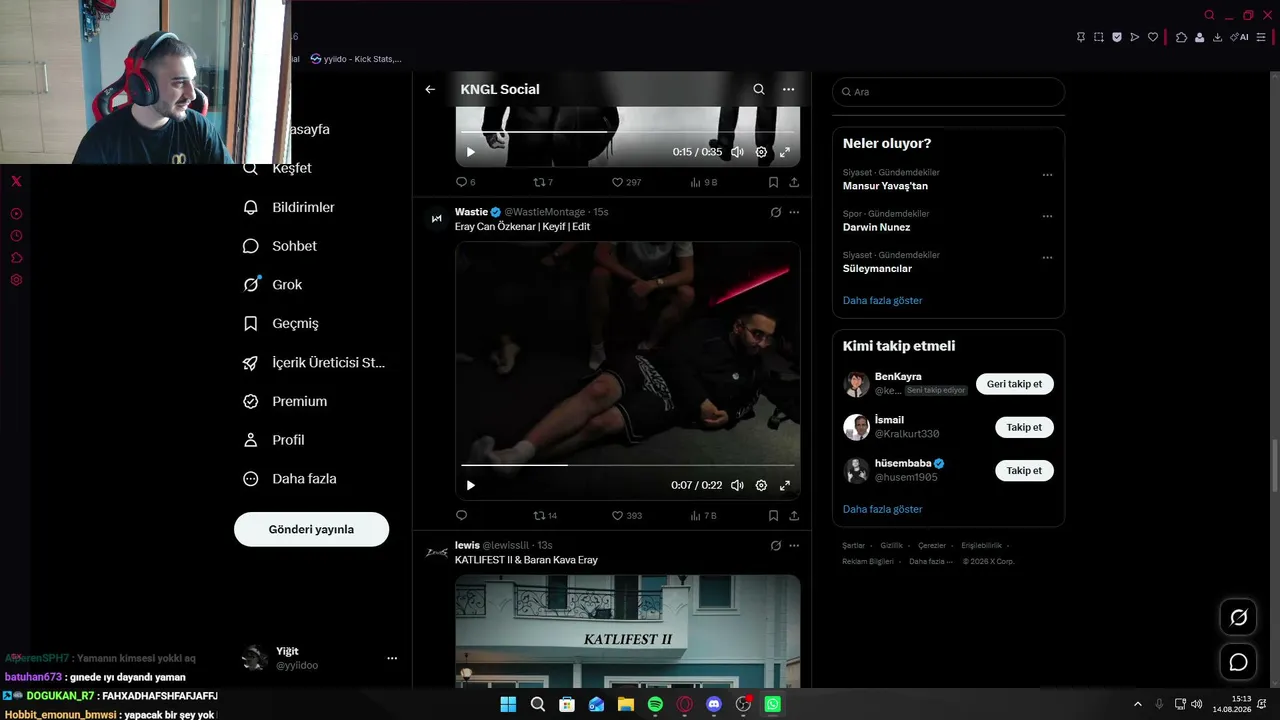
Task: Show more trends under Neler oluyor
Action: (882, 301)
